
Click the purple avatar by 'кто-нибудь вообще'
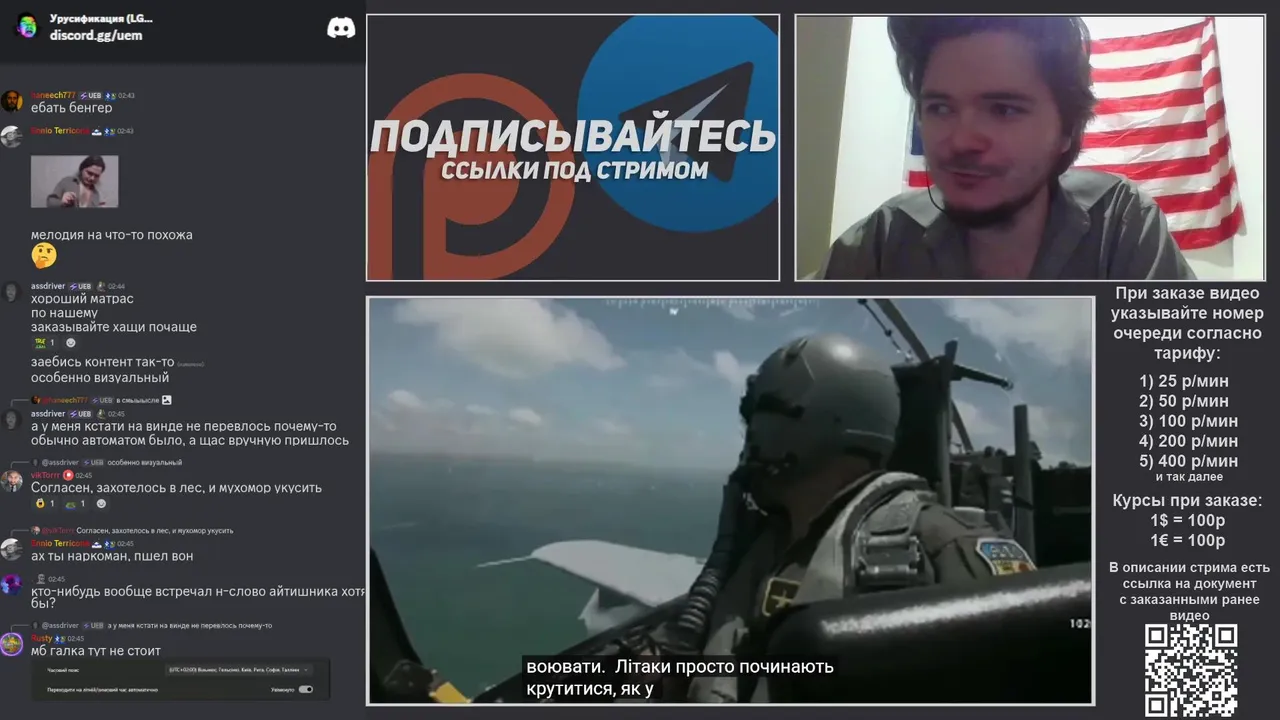pos(12,584)
